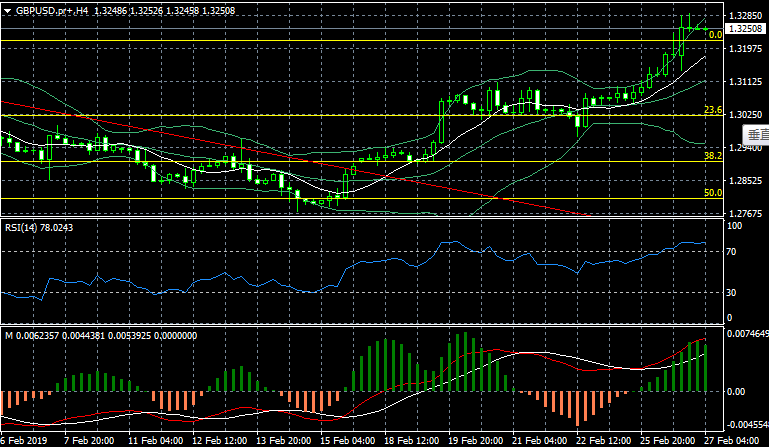
Task: Click the 18 Feb 12:00 time label
Action: (411, 440)
